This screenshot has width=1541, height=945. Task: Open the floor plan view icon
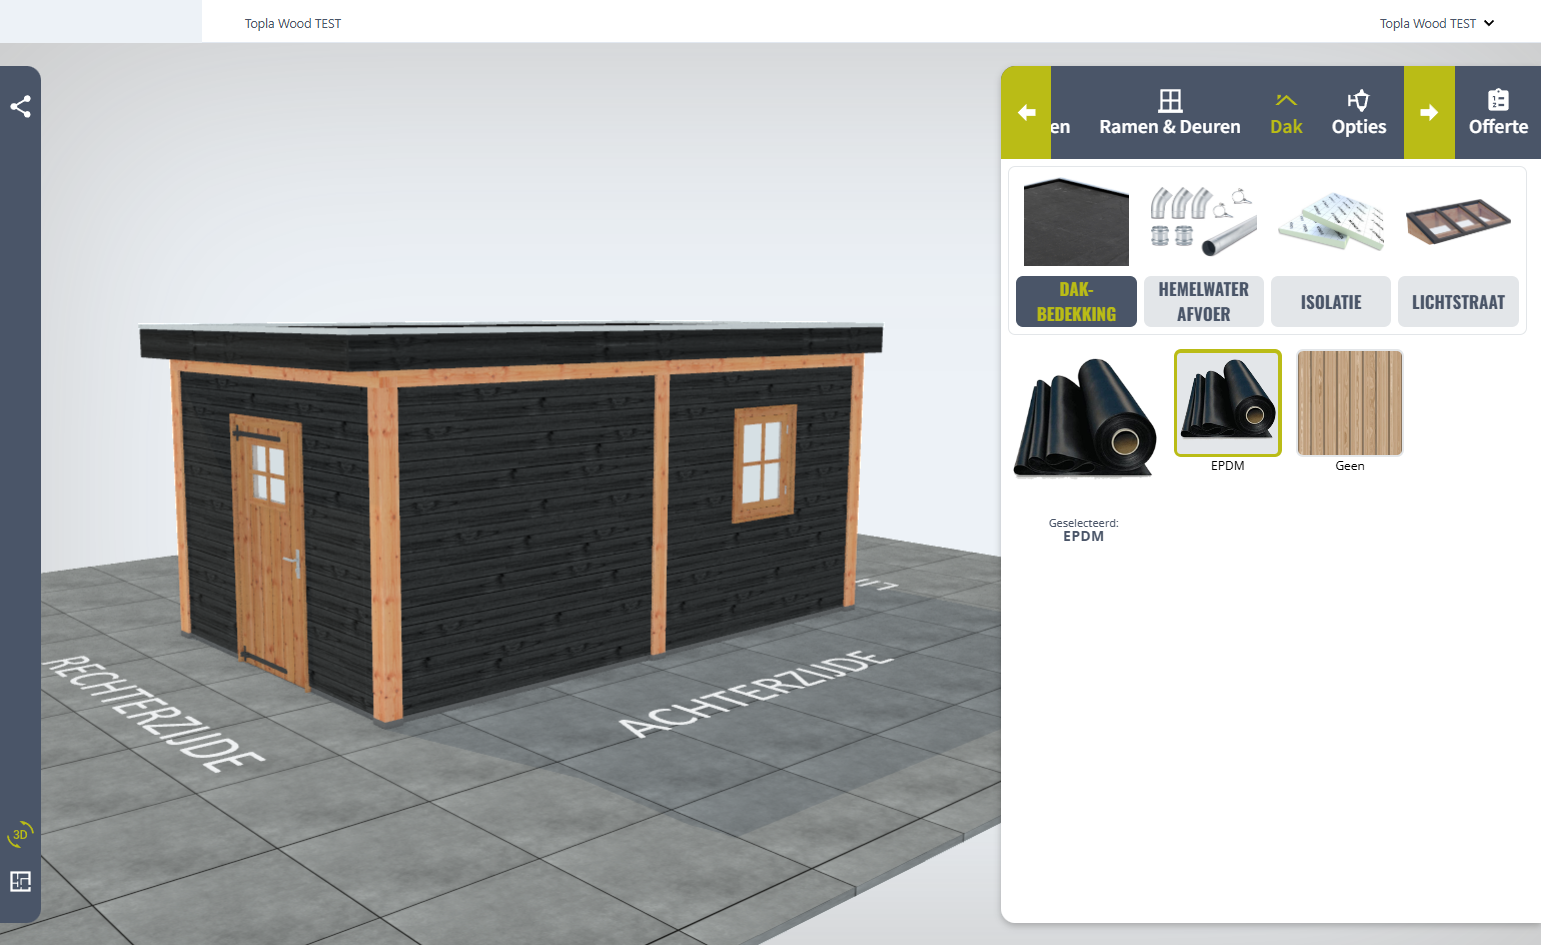[20, 881]
